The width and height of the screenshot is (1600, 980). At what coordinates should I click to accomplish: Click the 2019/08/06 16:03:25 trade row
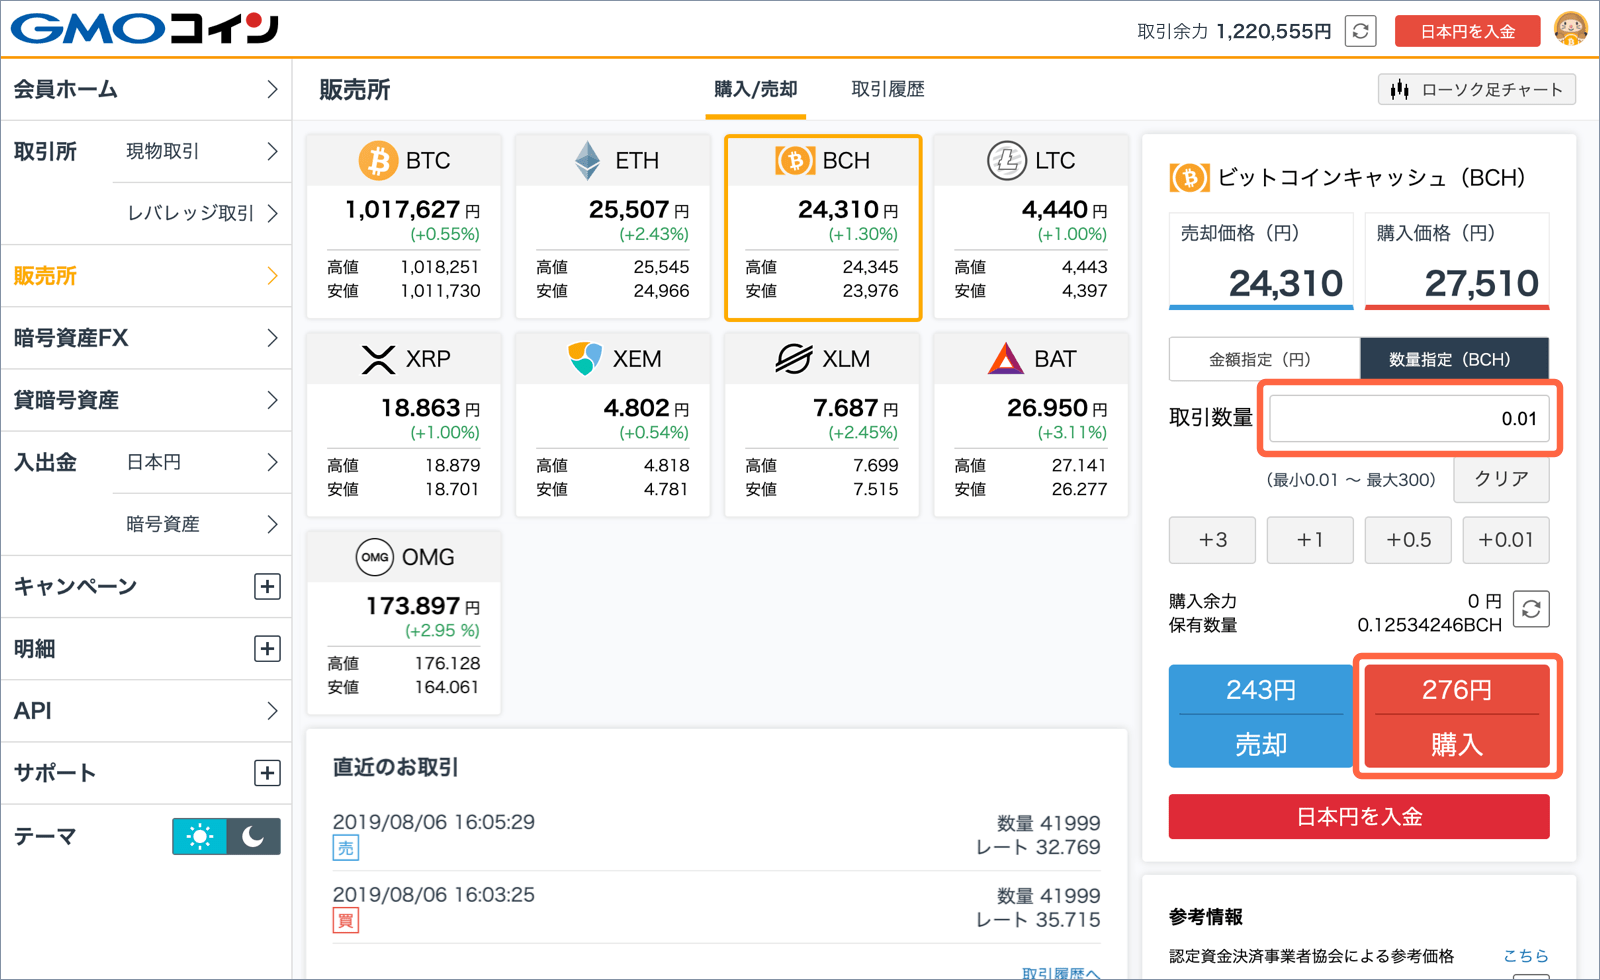tap(716, 908)
